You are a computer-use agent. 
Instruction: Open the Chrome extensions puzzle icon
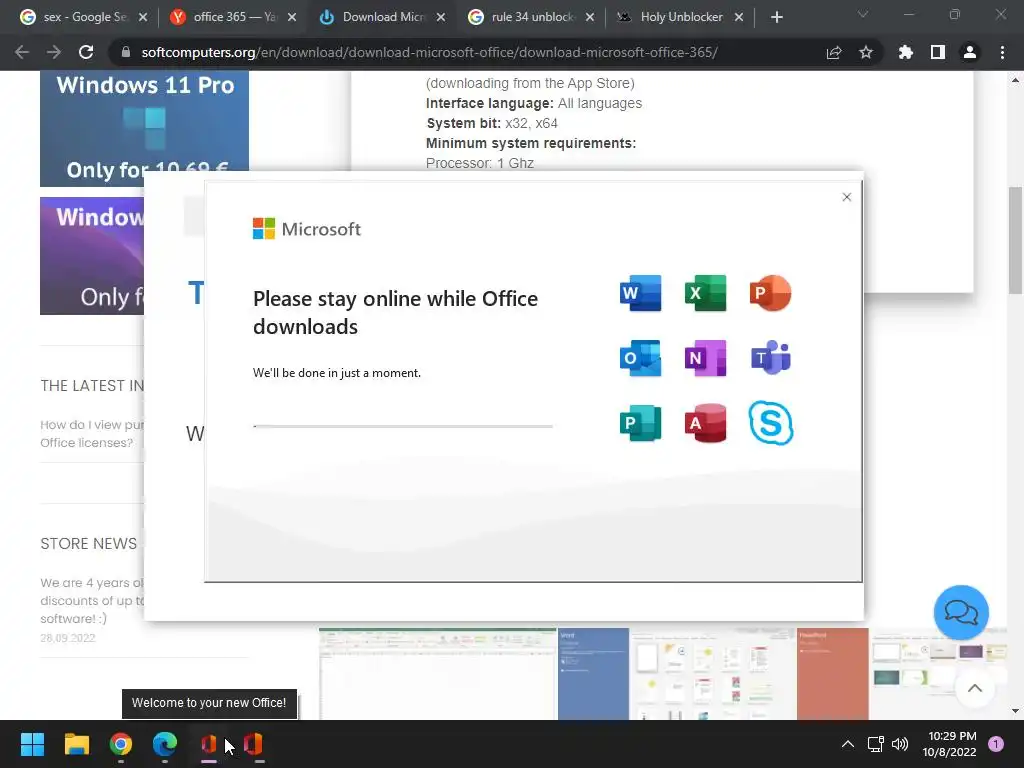point(905,52)
